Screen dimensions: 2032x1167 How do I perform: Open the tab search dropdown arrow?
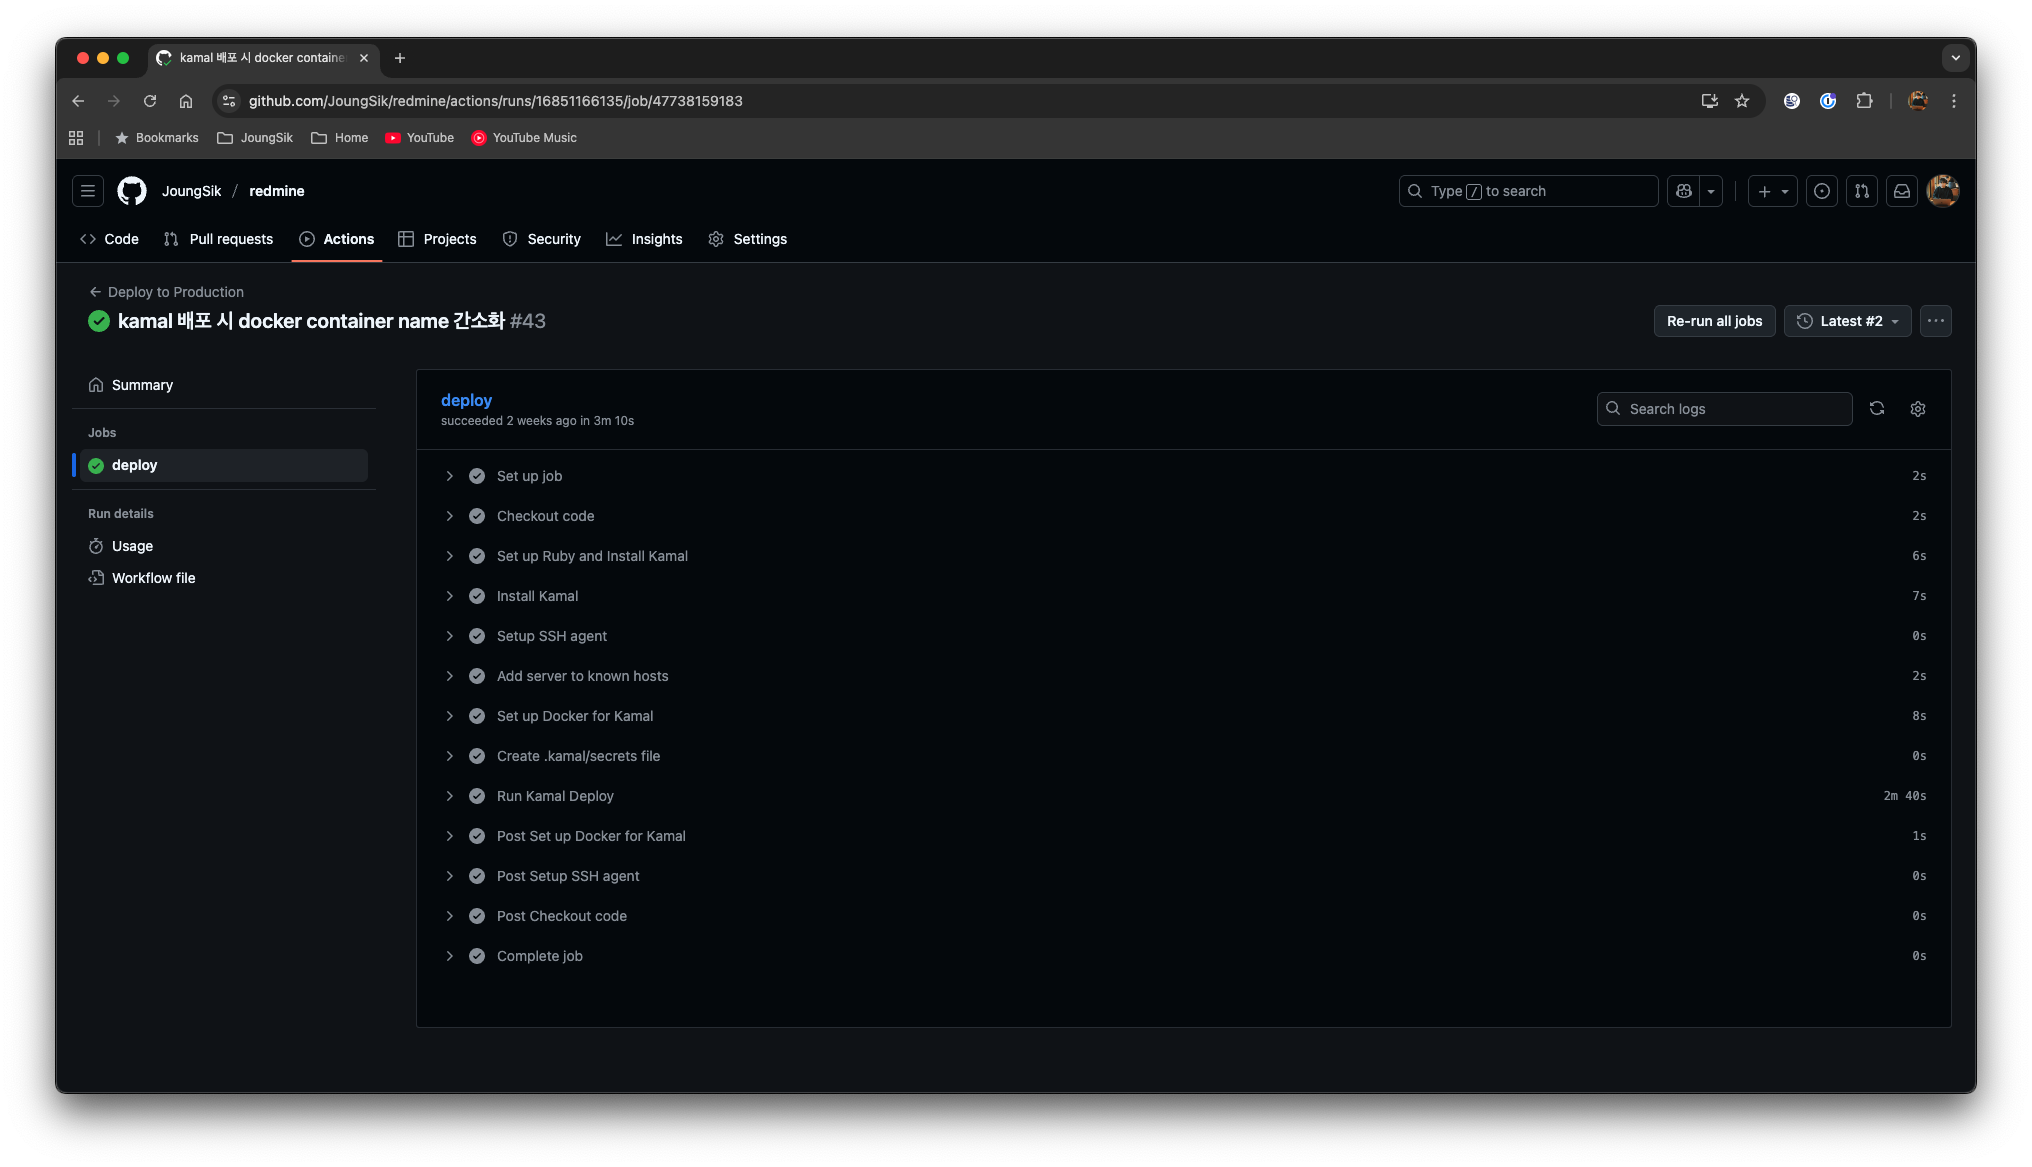pyautogui.click(x=1956, y=58)
